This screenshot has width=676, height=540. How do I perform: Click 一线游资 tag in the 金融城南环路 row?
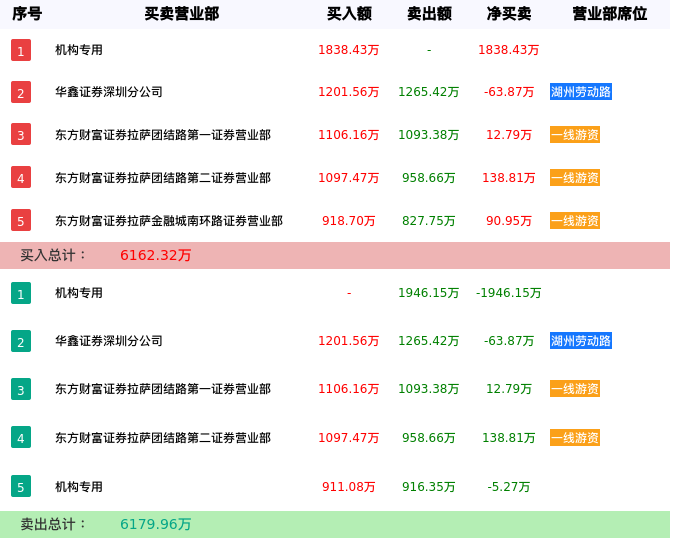[575, 221]
